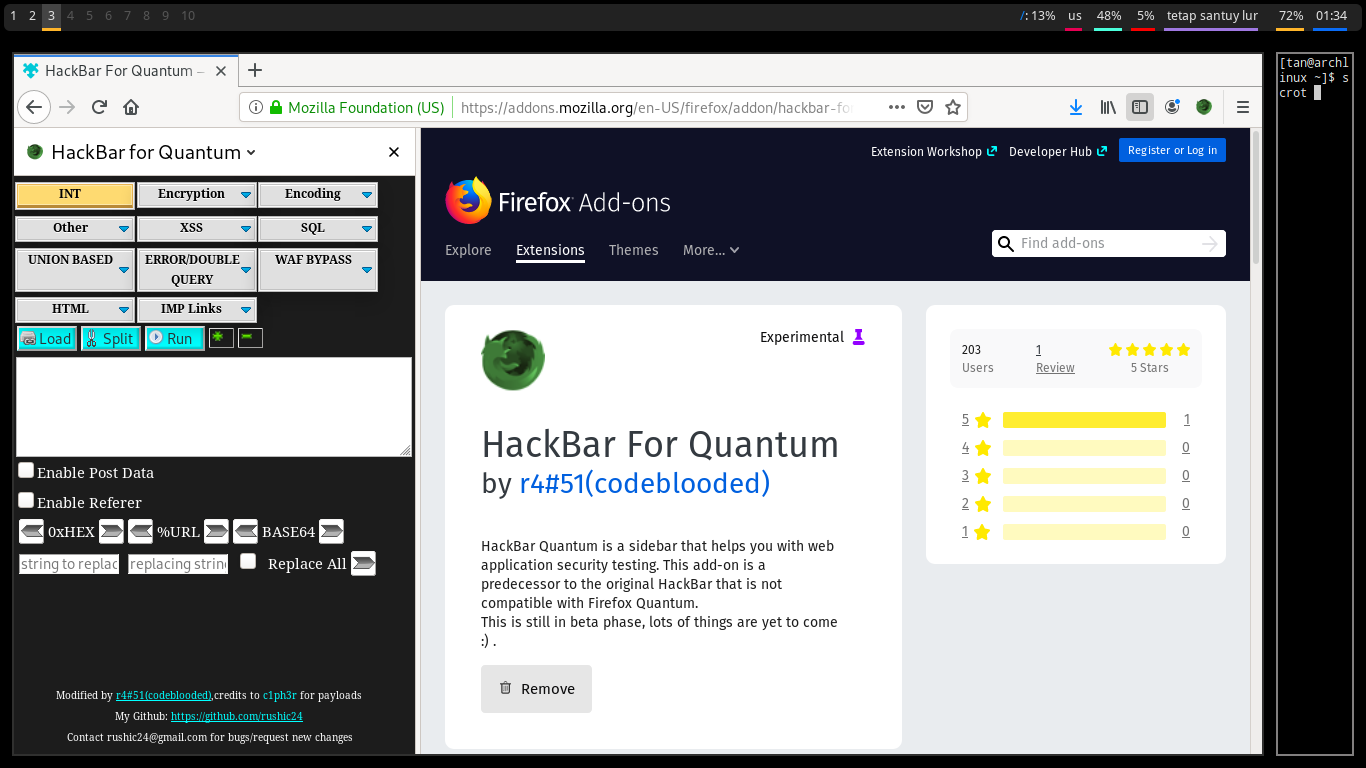Open the Developer Hub link
Viewport: 1366px width, 768px height.
(x=1058, y=151)
